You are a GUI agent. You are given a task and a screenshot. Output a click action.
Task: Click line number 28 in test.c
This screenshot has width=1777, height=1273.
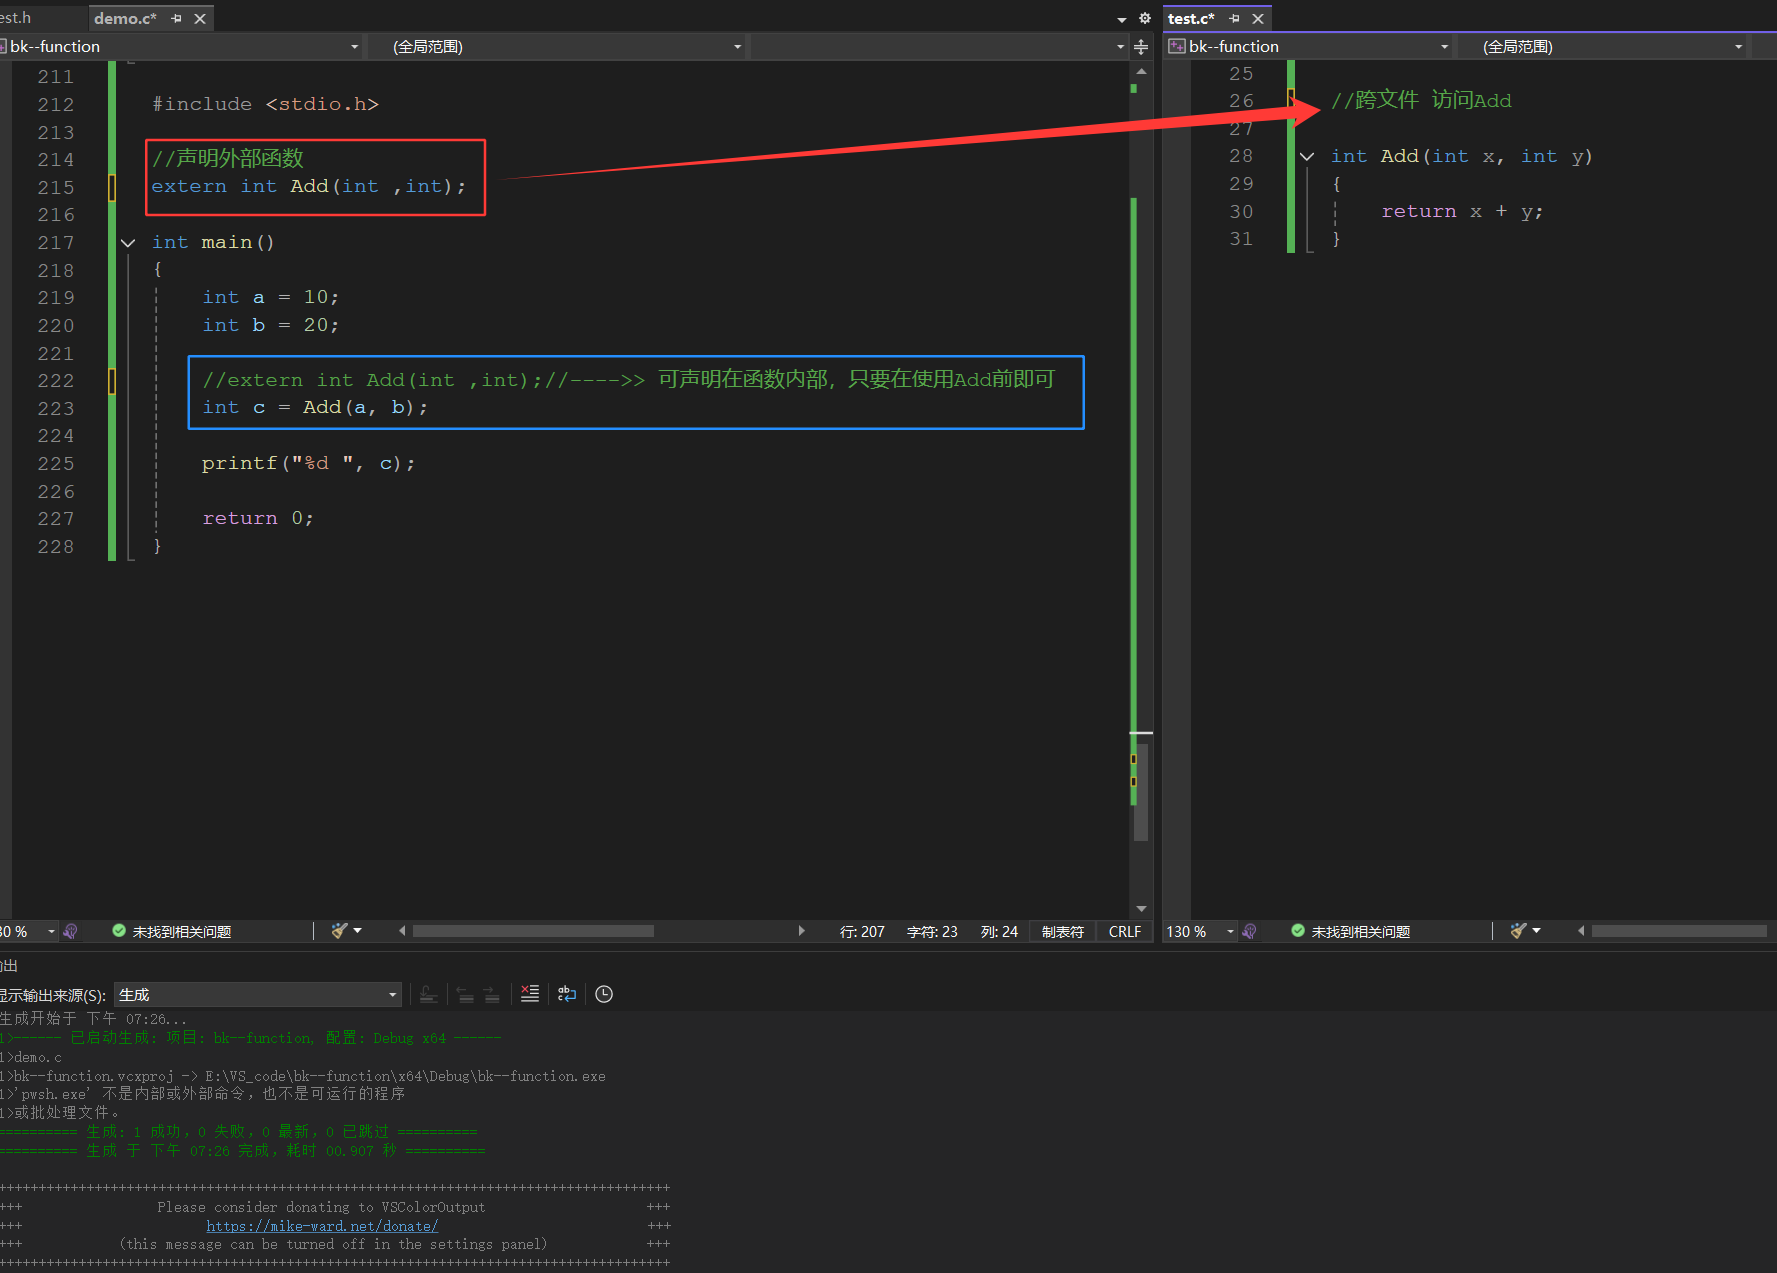(x=1241, y=157)
